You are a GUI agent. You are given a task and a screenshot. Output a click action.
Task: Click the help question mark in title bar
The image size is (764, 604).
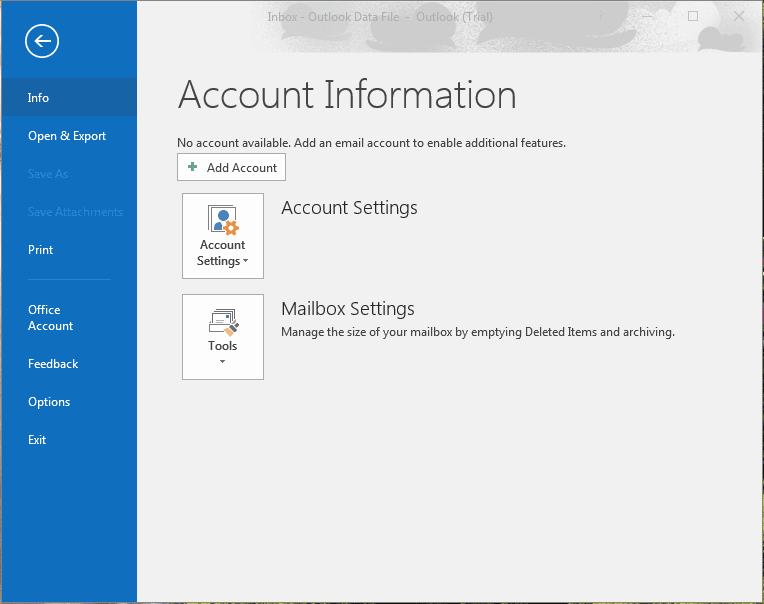(x=601, y=17)
